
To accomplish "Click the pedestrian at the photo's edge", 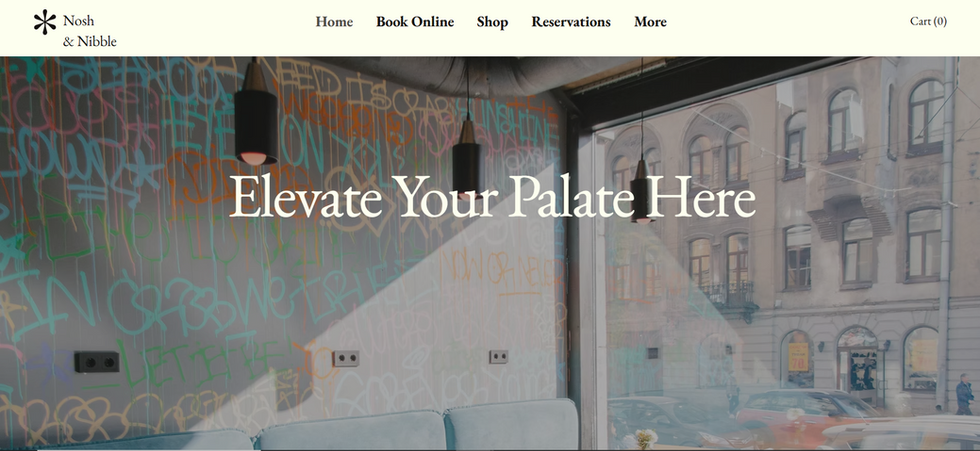I will coord(964,394).
